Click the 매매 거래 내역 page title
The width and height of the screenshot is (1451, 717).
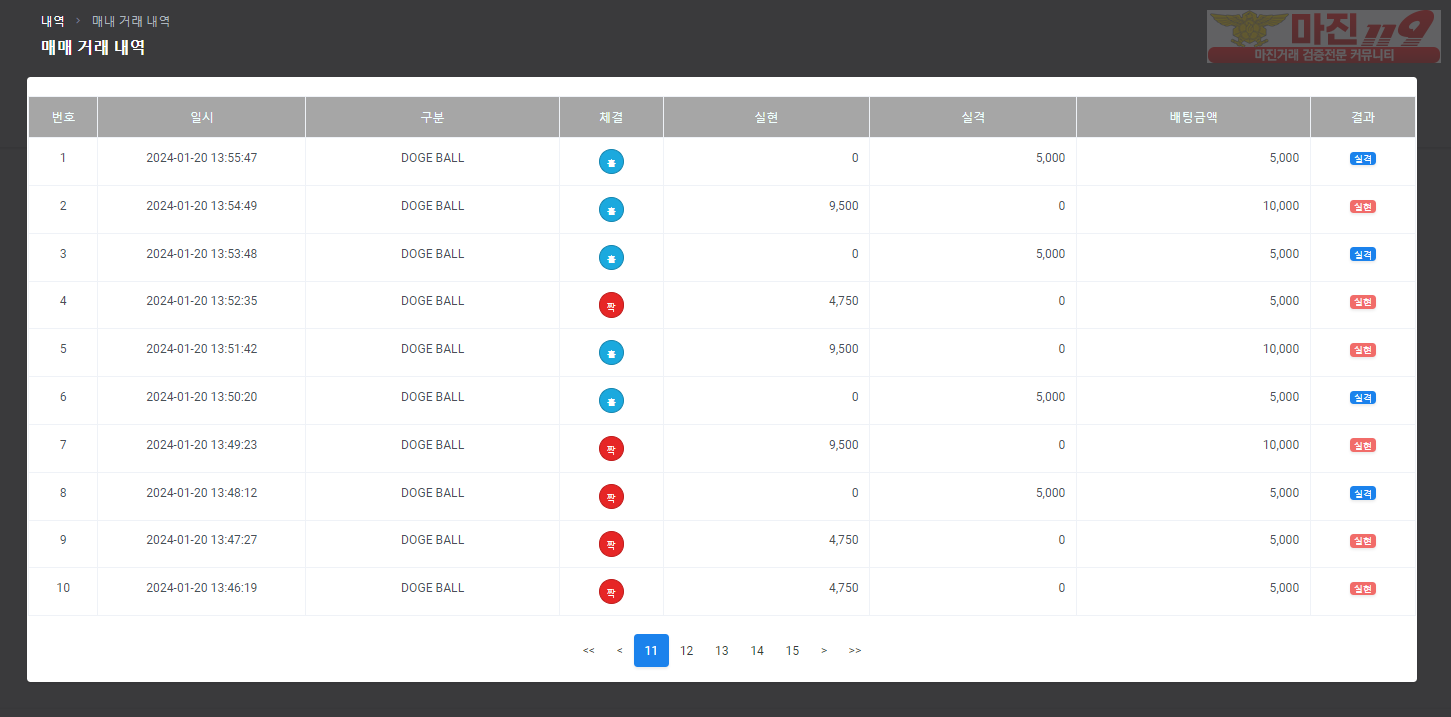click(x=93, y=46)
